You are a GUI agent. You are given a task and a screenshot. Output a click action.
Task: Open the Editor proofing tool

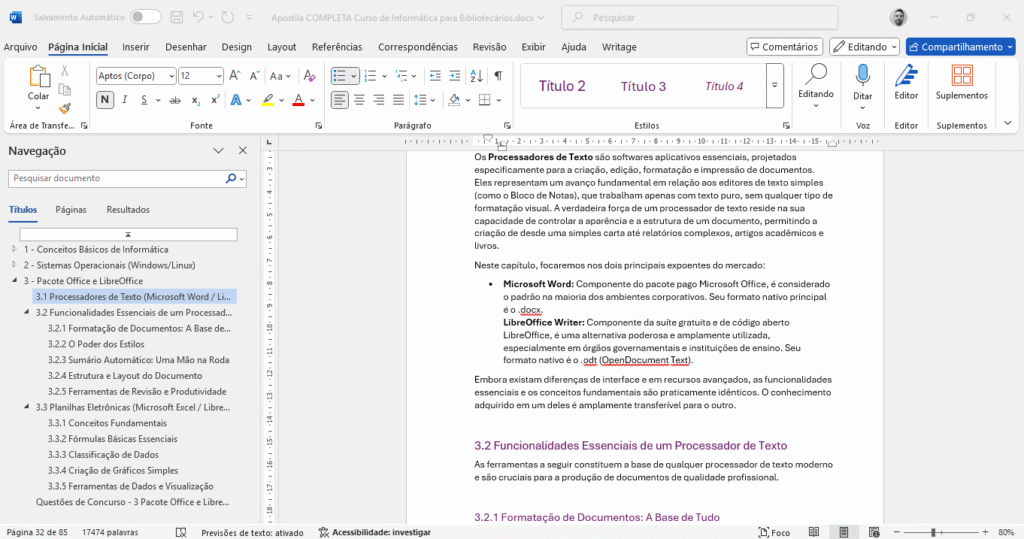pyautogui.click(x=906, y=82)
